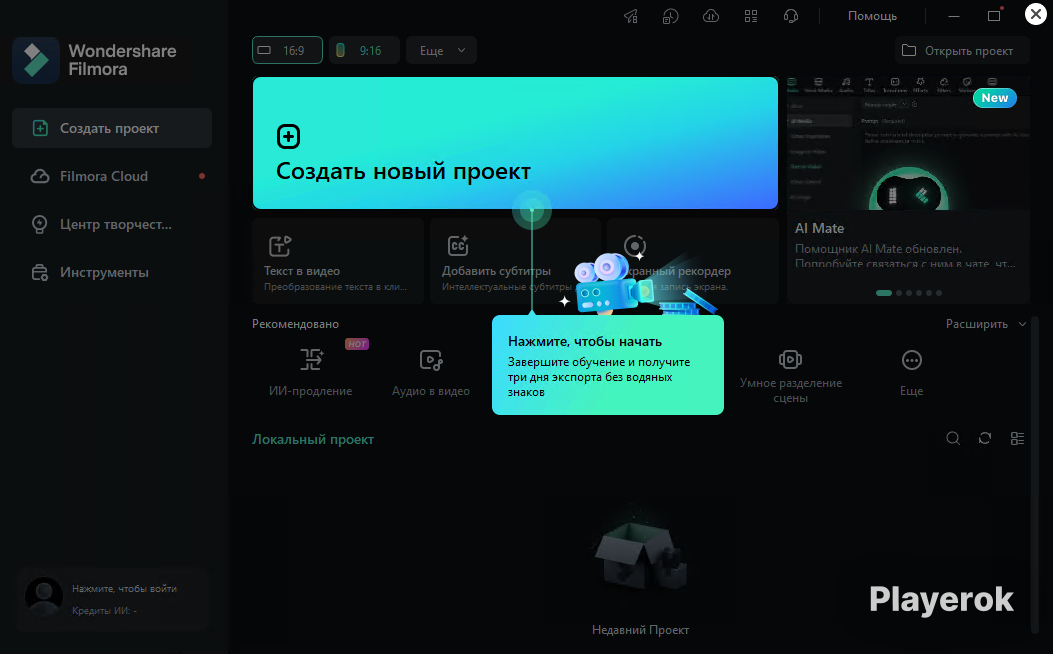Click Нажмите, чтобы войти link
This screenshot has width=1053, height=654.
[124, 589]
